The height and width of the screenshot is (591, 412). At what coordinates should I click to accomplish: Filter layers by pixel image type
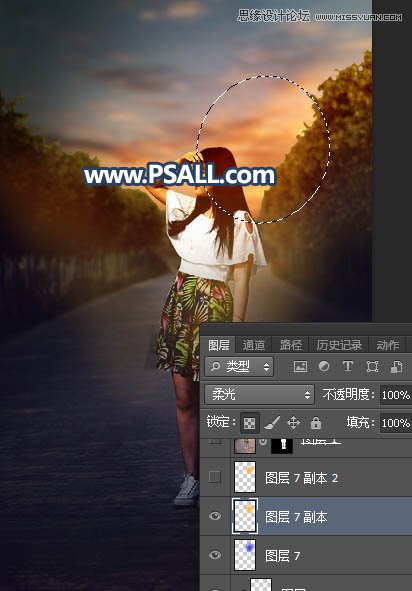[300, 367]
